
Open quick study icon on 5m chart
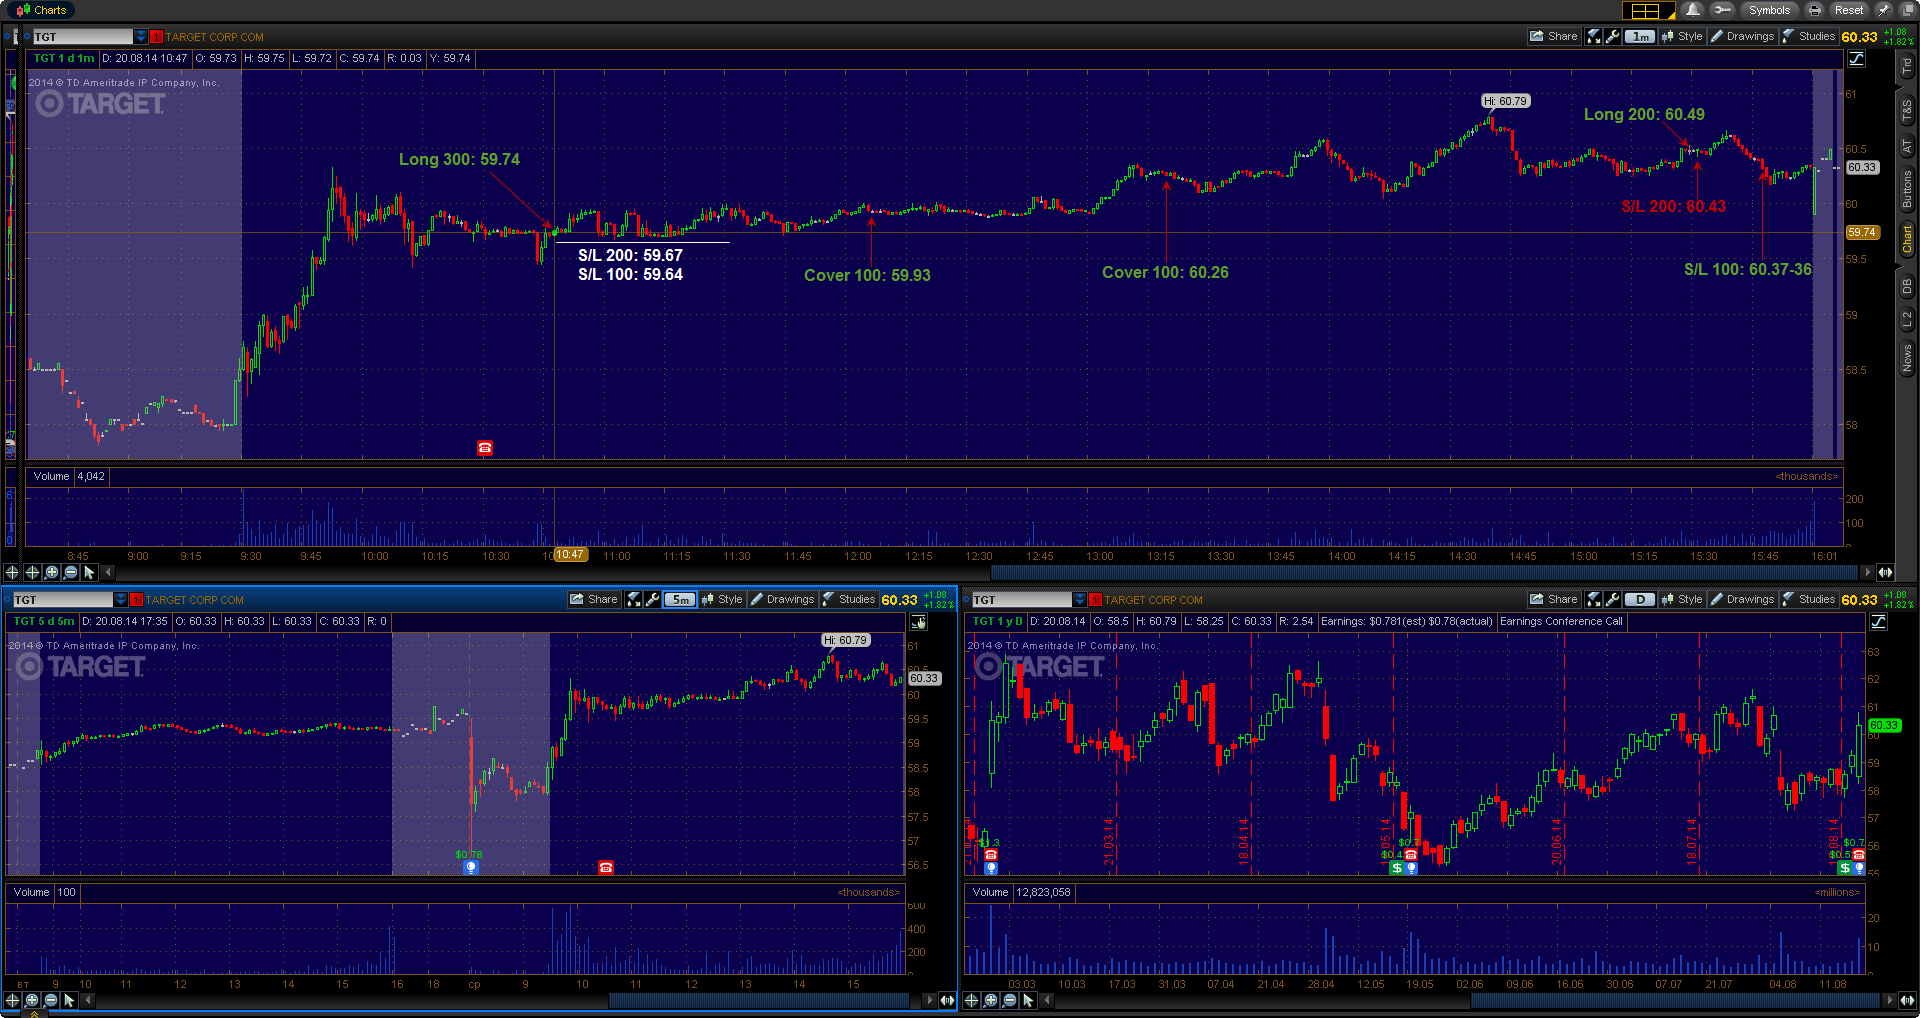pyautogui.click(x=634, y=599)
